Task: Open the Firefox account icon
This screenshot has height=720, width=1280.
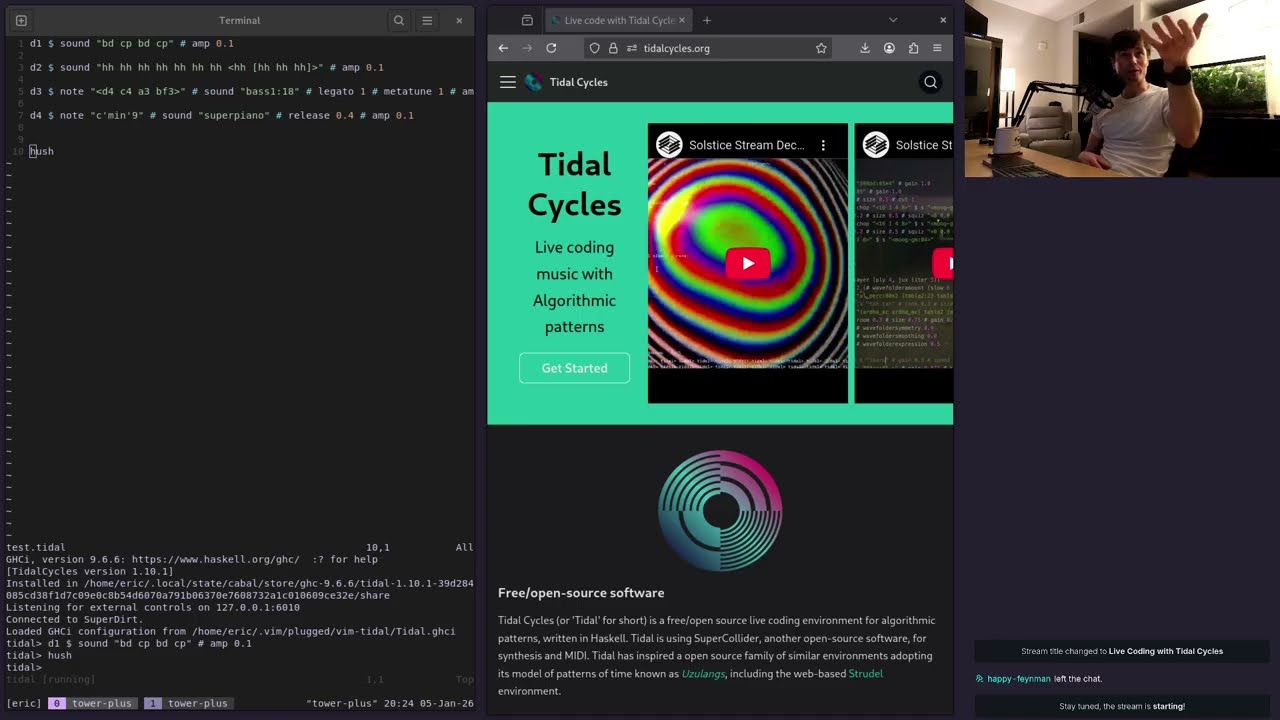Action: [889, 48]
